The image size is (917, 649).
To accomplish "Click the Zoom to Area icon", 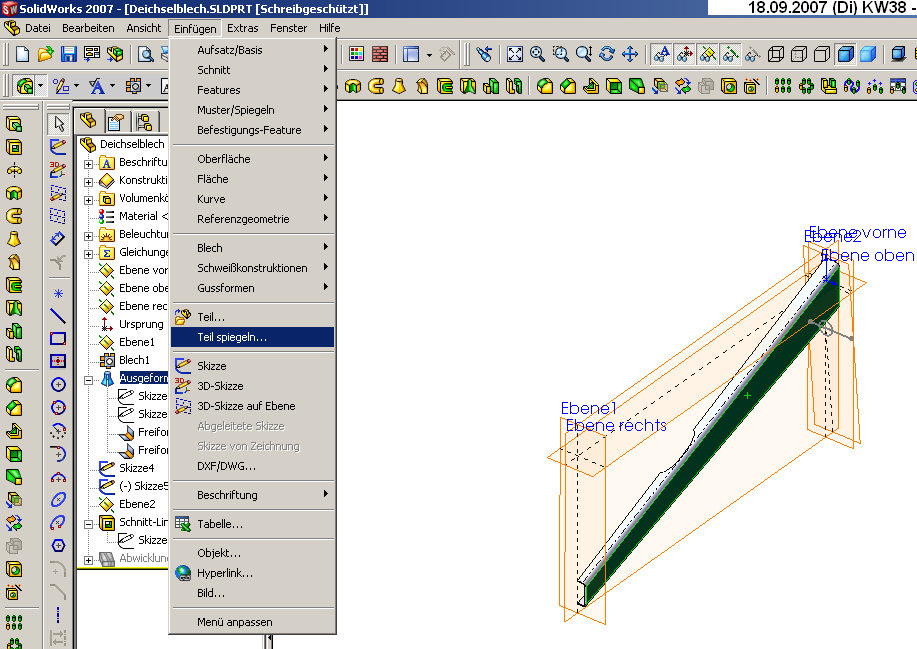I will click(561, 54).
